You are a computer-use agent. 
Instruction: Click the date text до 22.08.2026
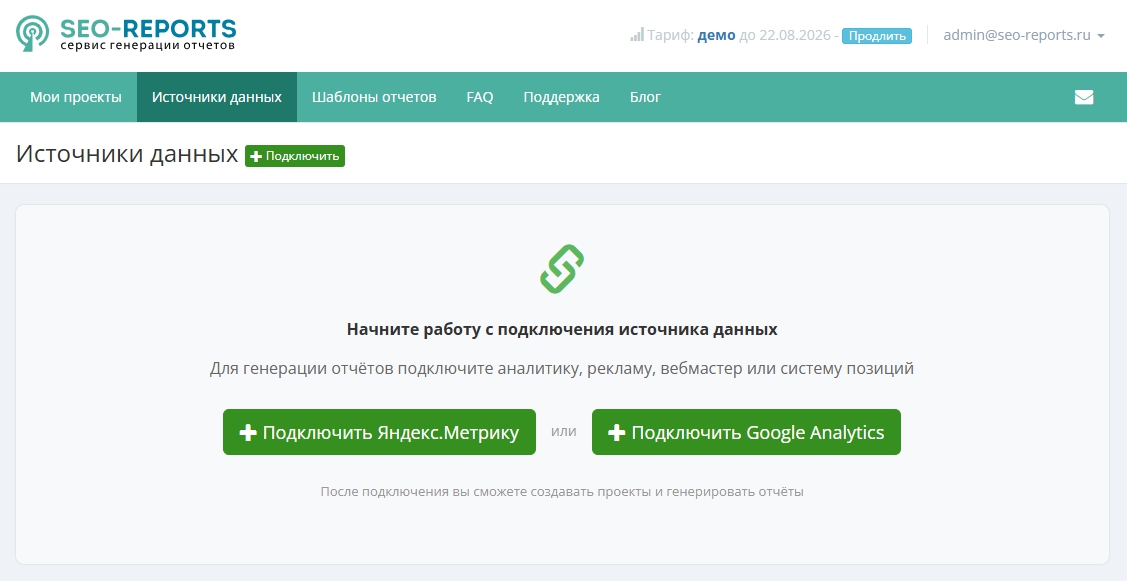(785, 35)
